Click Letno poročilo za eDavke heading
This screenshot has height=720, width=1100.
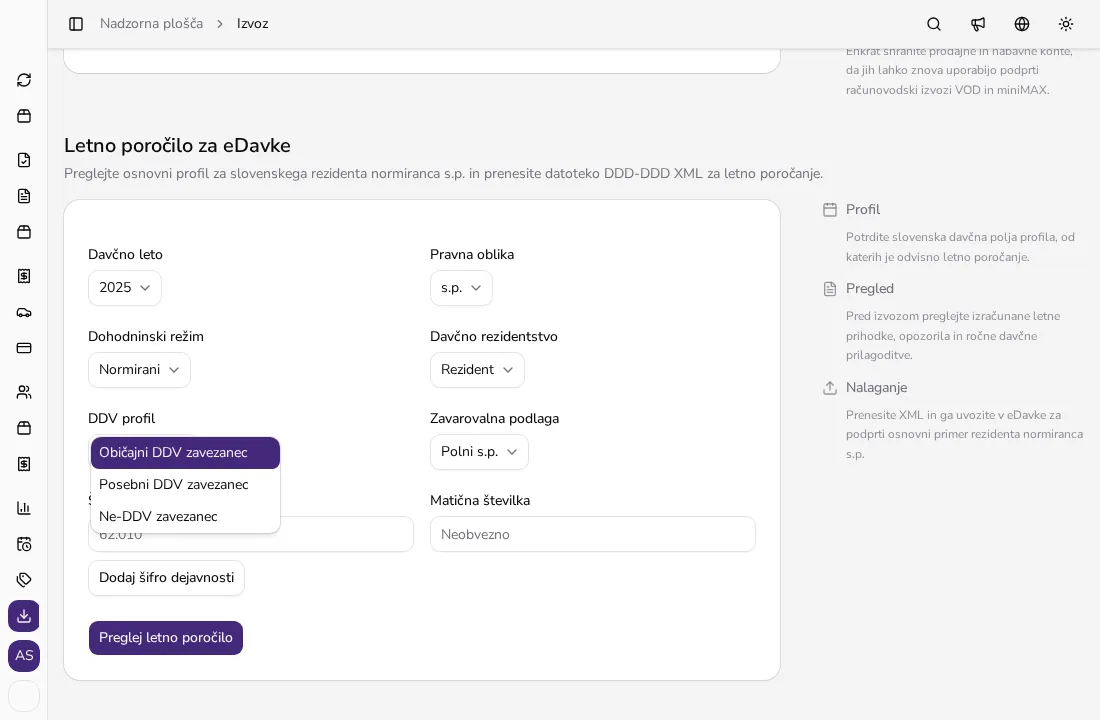177,145
